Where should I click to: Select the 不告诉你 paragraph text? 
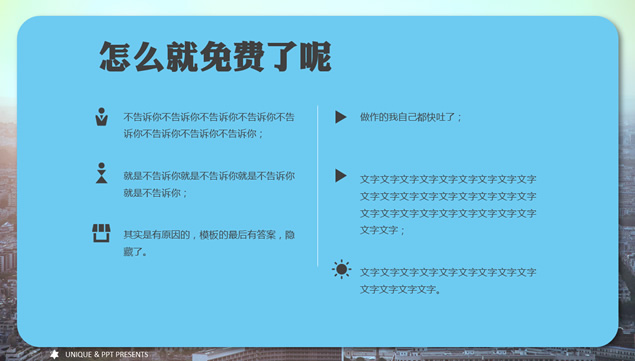point(209,125)
